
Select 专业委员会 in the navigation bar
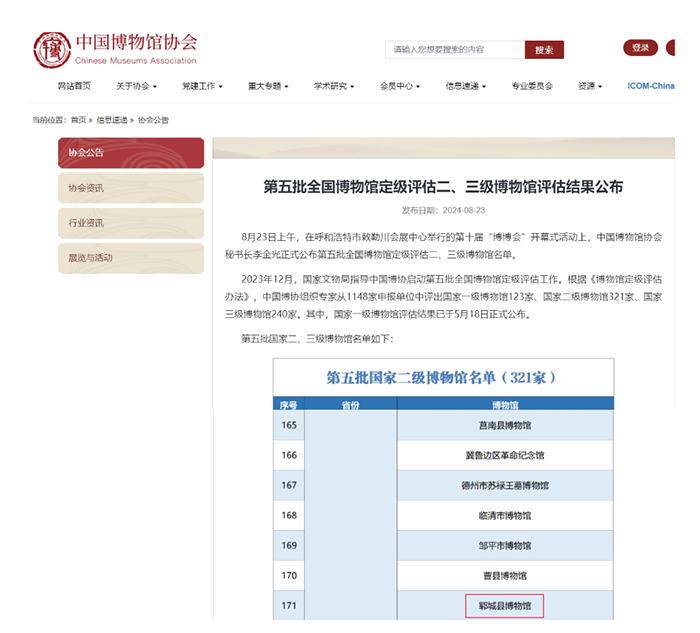(532, 86)
